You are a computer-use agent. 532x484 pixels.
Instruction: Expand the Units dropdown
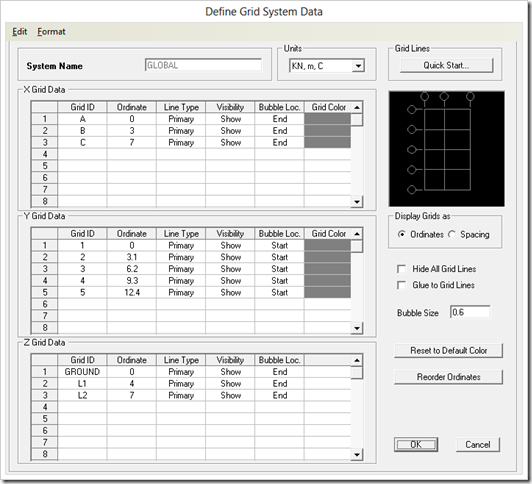tap(358, 66)
